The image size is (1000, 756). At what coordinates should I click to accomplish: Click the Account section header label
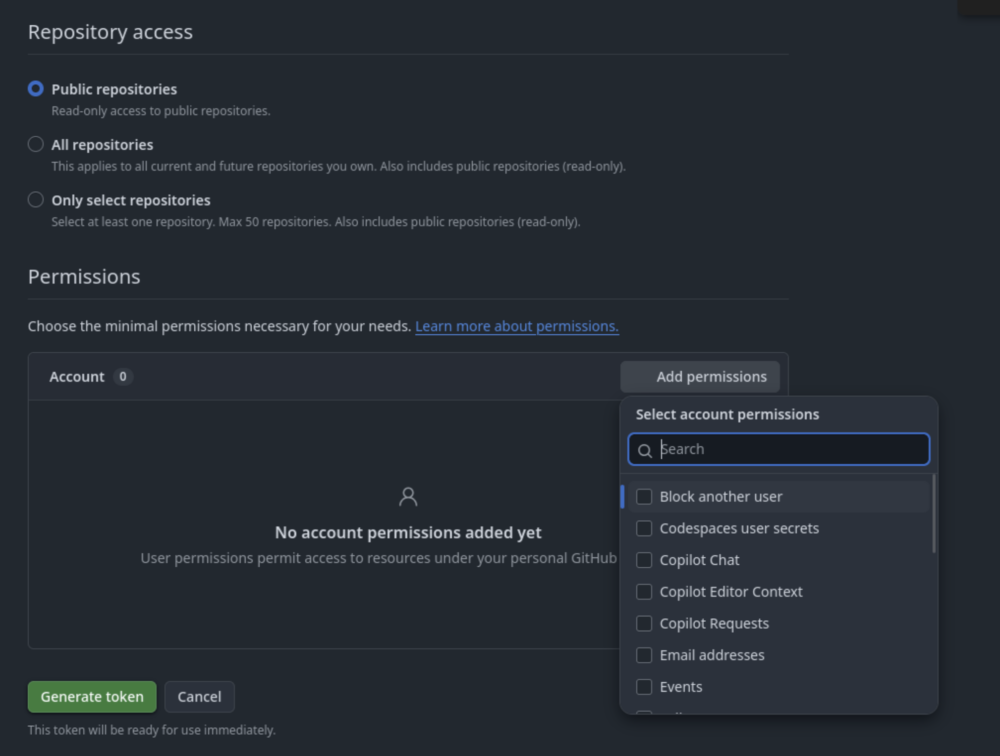tap(77, 377)
